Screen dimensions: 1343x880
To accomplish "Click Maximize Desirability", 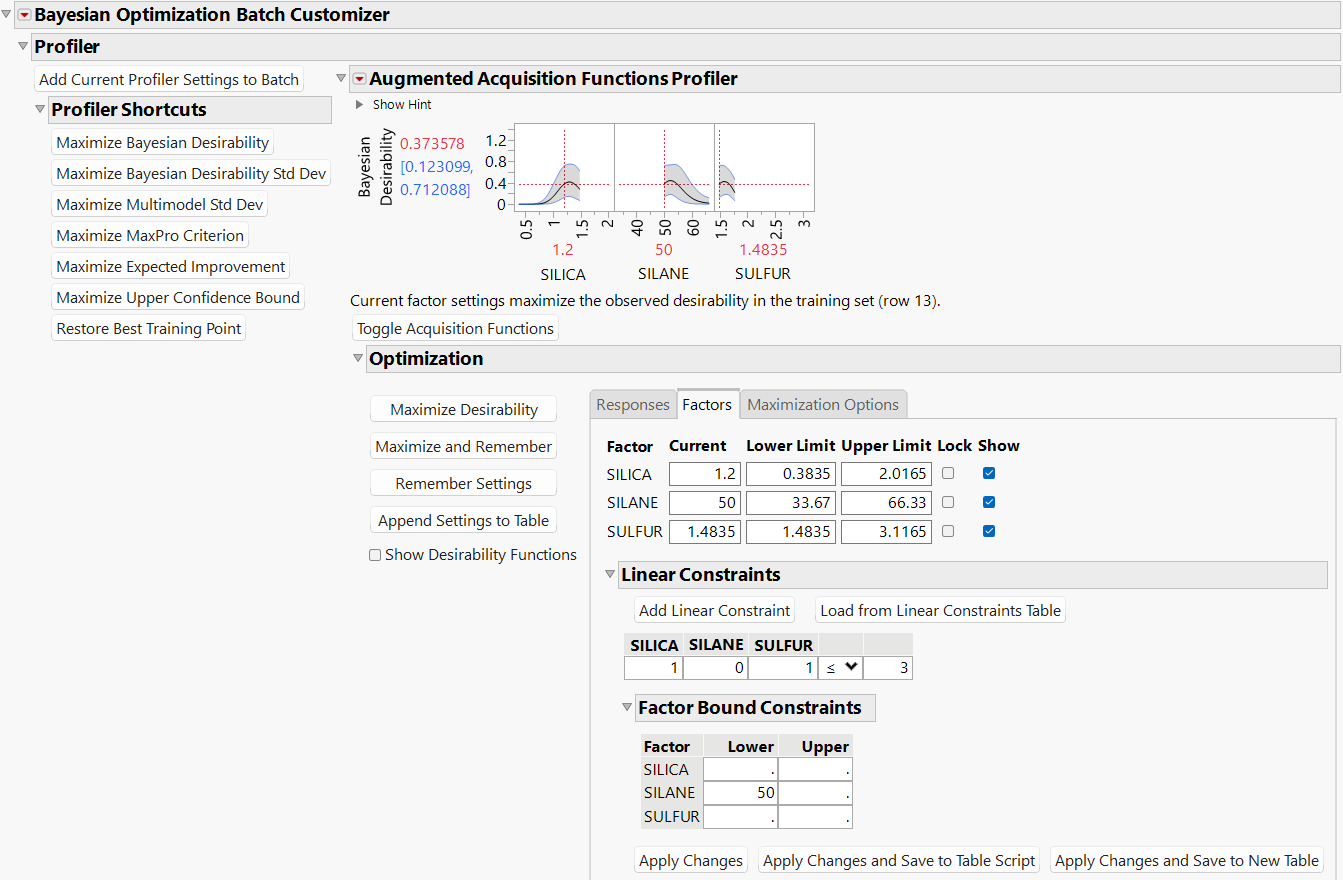I will [463, 409].
